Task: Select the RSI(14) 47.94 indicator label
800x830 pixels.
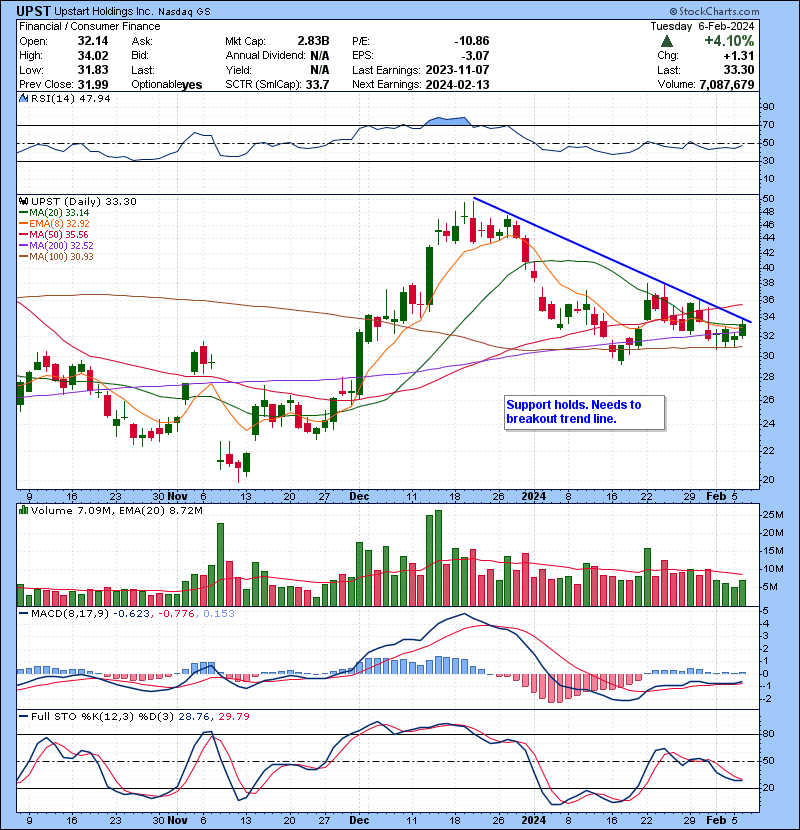Action: [70, 98]
